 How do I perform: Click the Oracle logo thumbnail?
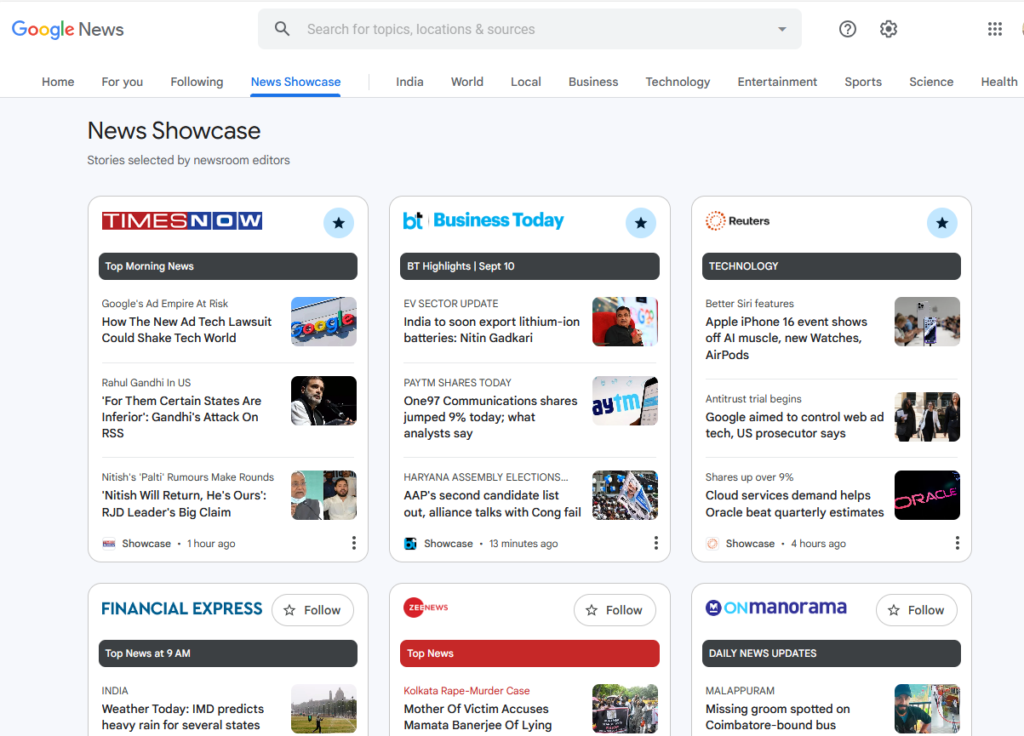927,495
